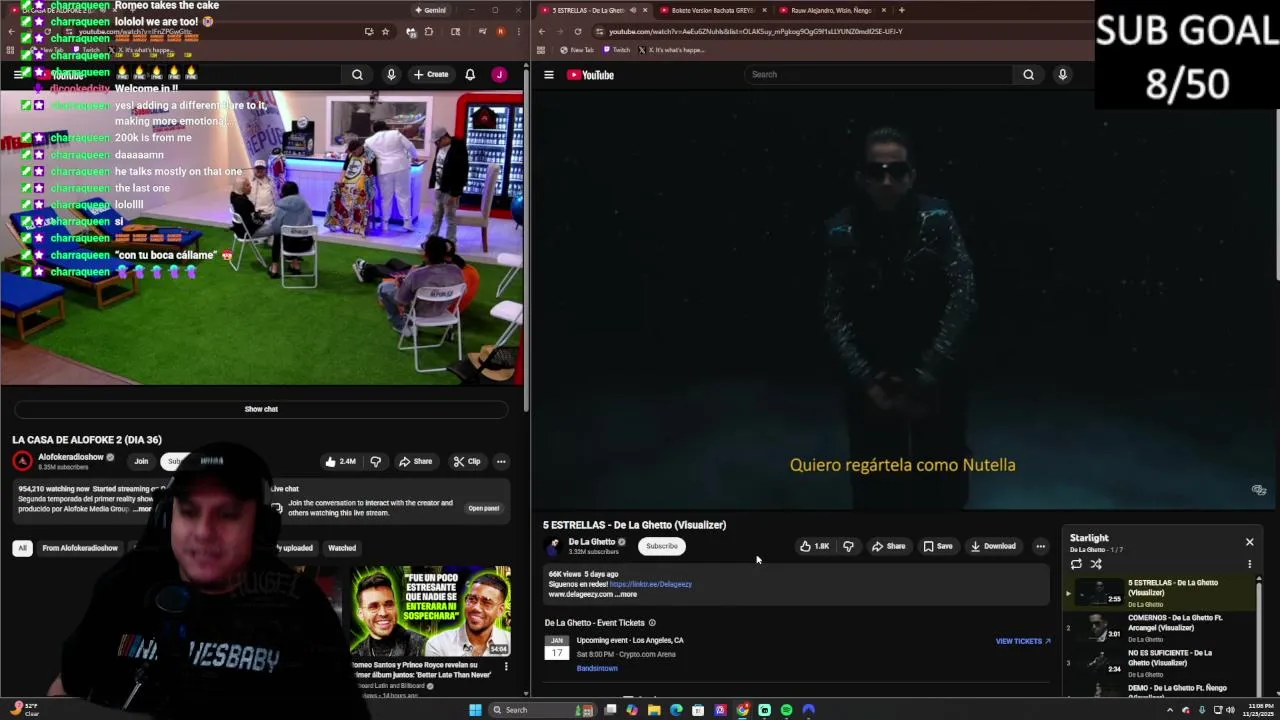Close the Starlight playlist panel
This screenshot has width=1280, height=720.
click(1249, 542)
